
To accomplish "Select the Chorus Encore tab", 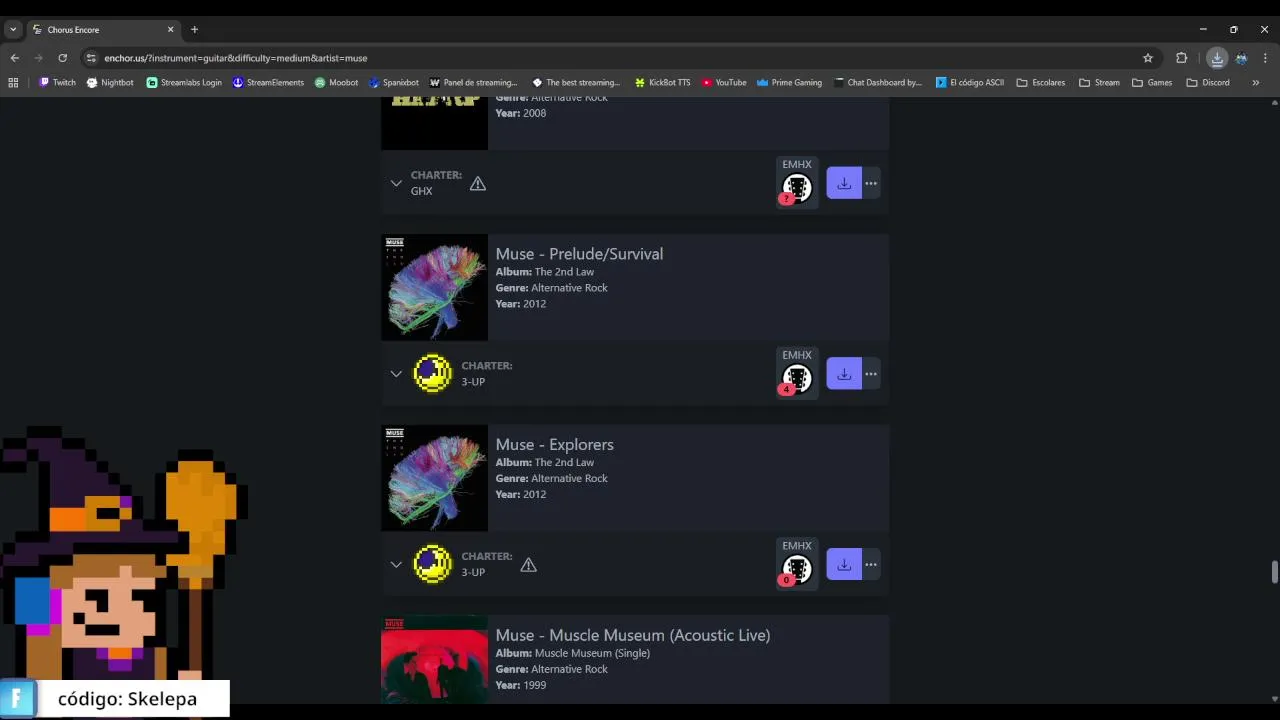I will pos(103,30).
